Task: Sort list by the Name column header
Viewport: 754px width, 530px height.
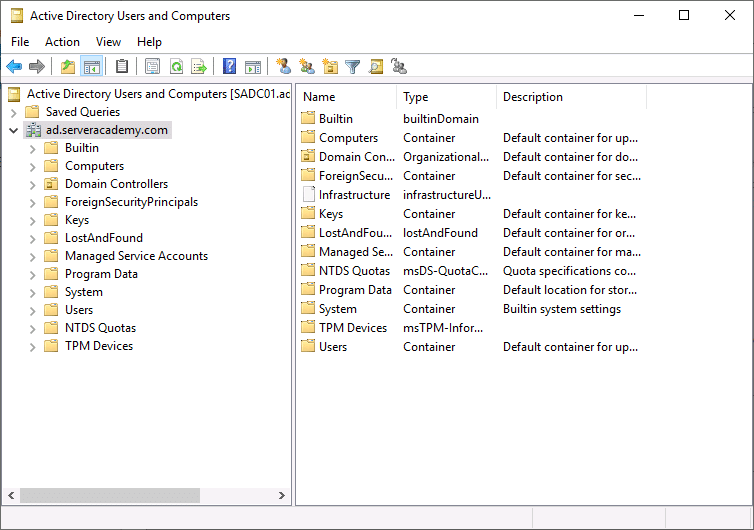Action: 347,97
